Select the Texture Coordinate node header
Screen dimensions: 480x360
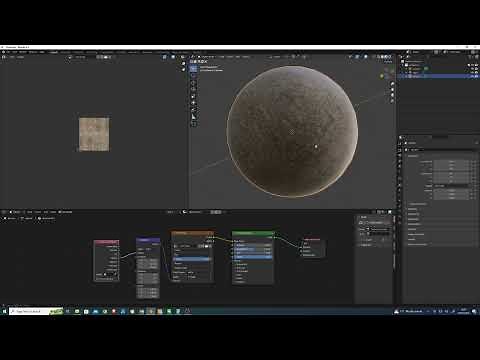click(106, 242)
